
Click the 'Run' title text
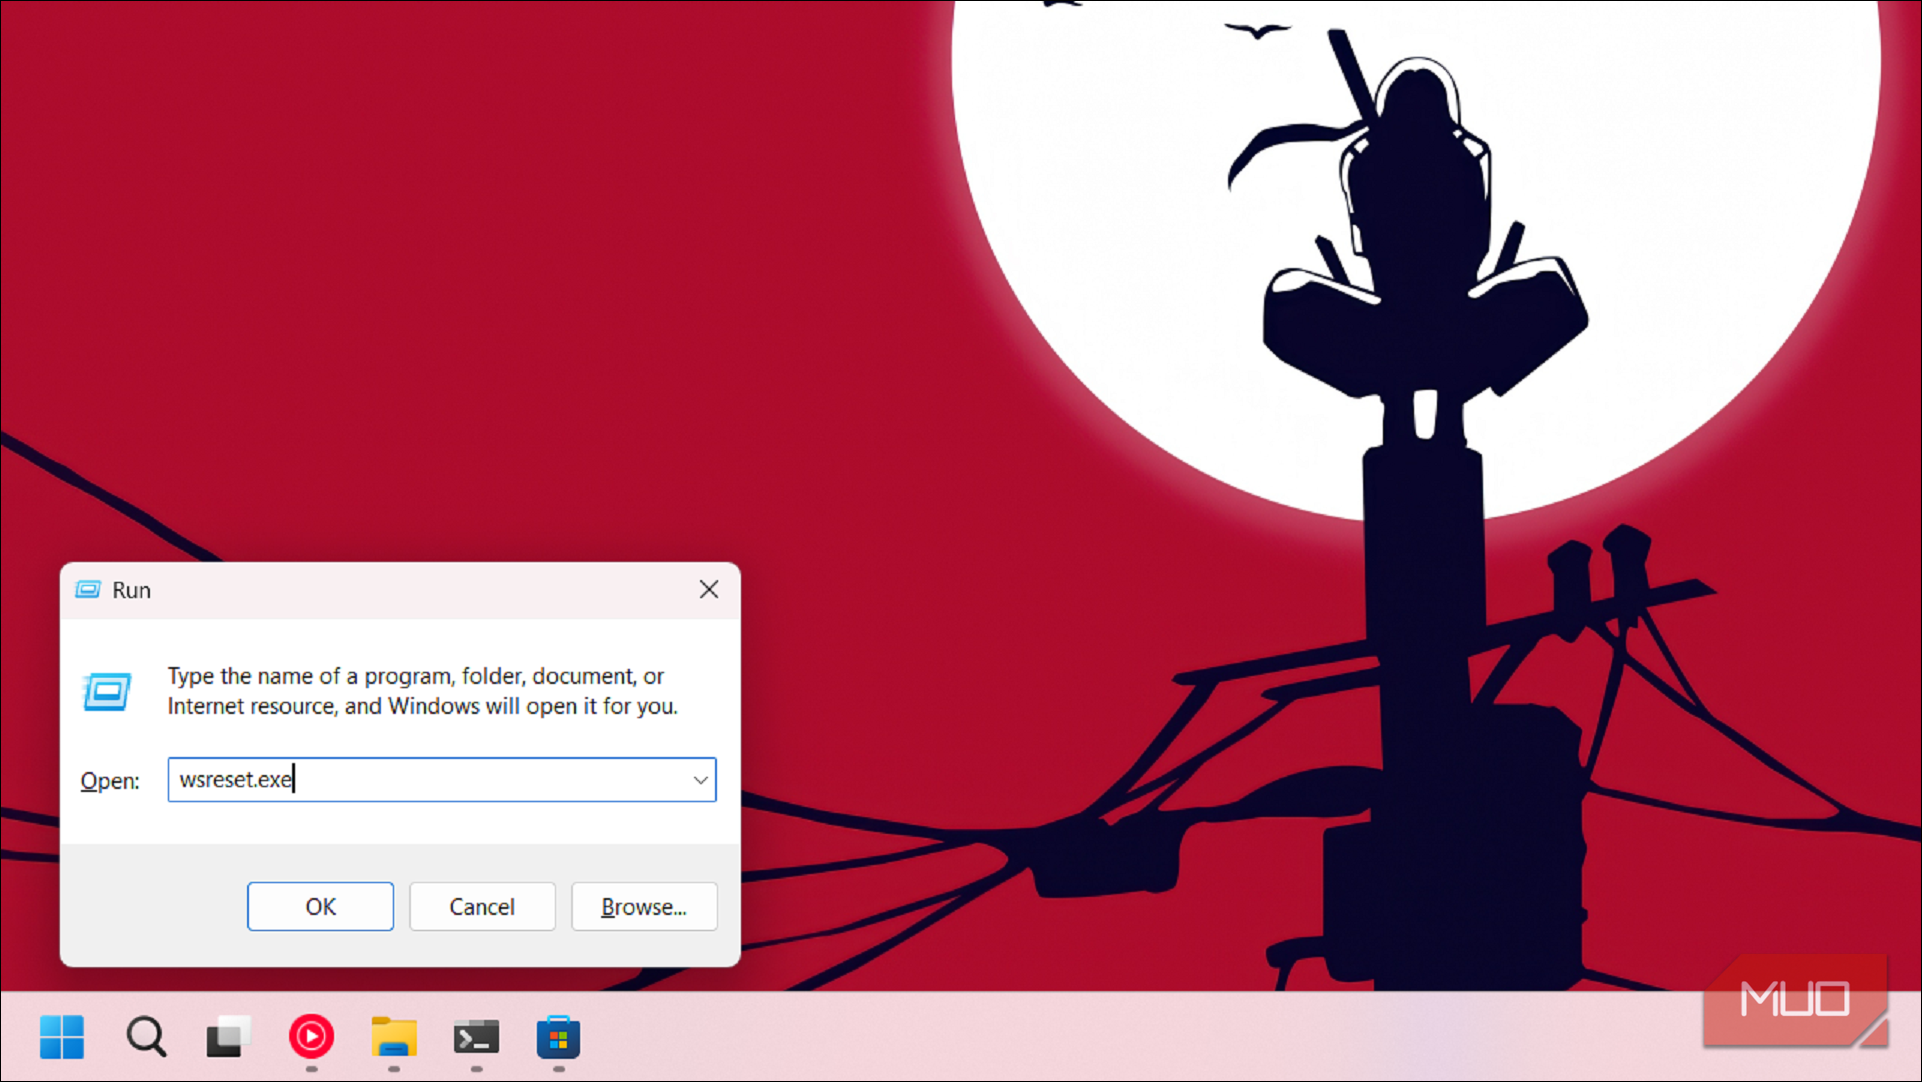click(x=131, y=591)
